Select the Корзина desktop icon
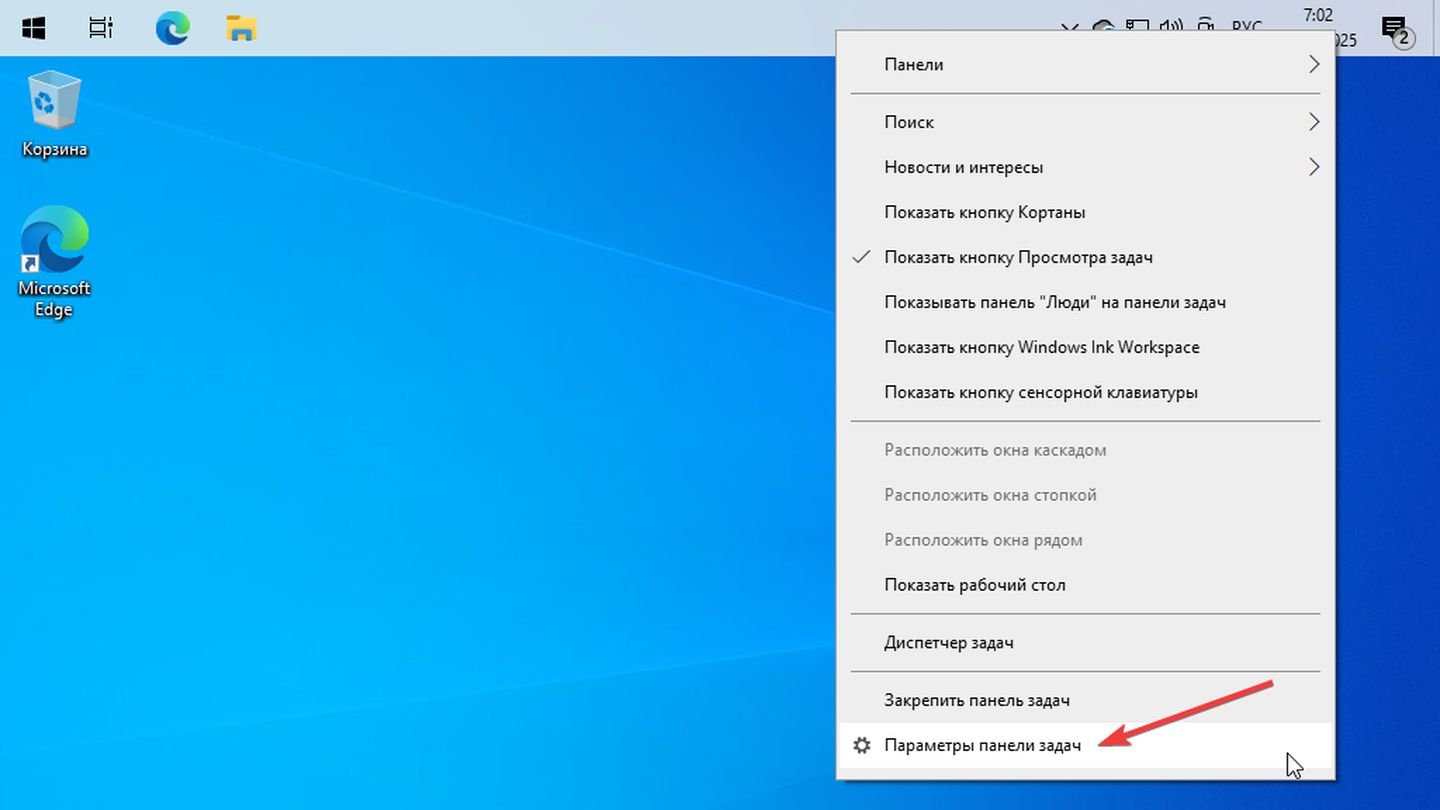1440x810 pixels. (54, 114)
